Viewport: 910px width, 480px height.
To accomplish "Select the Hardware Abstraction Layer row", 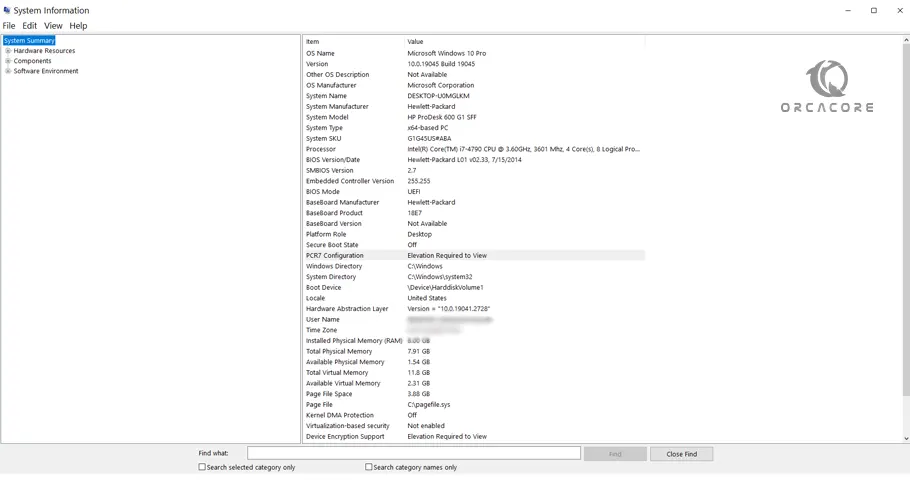I will pyautogui.click(x=474, y=309).
